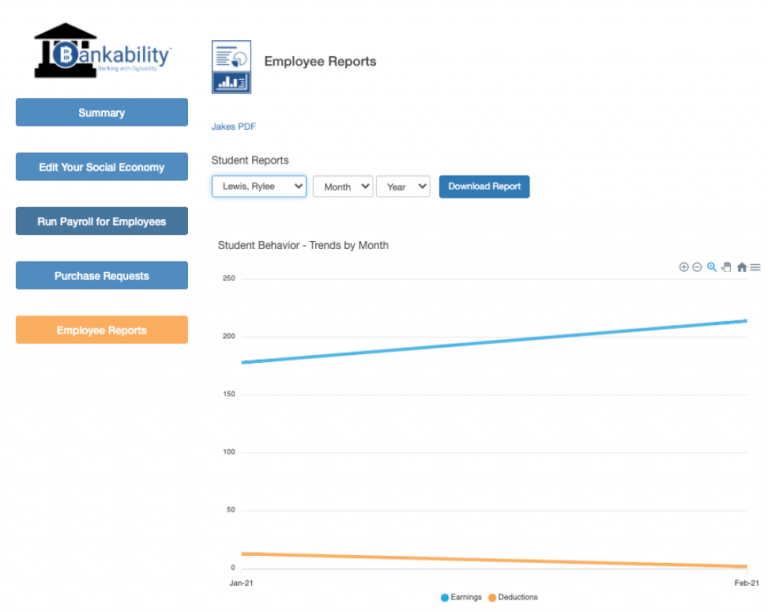This screenshot has height=612, width=768.
Task: Expand the Month dropdown
Action: 342,186
